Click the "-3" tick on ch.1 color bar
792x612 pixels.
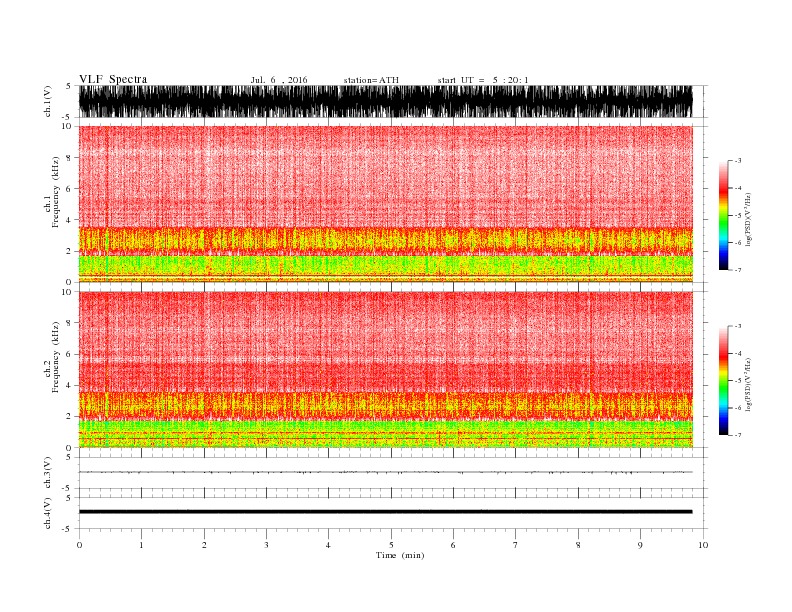737,161
